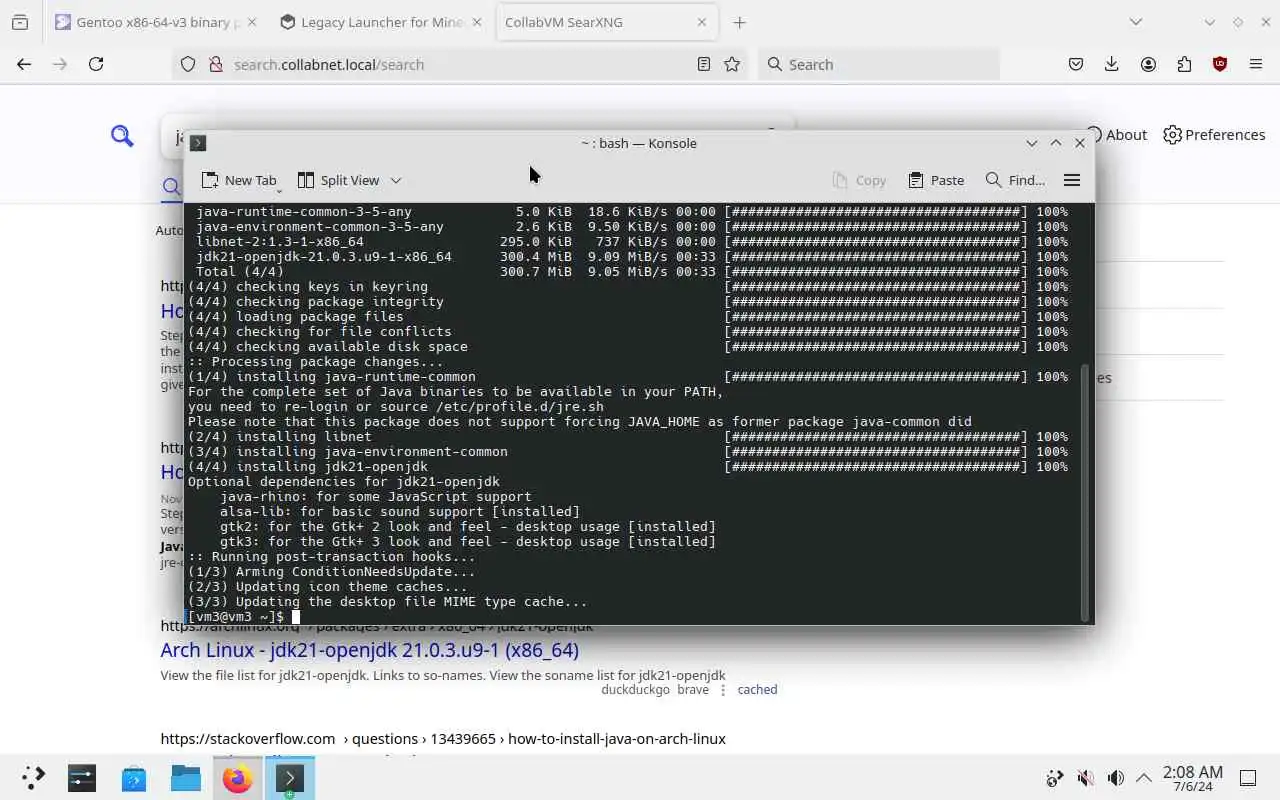The image size is (1280, 800).
Task: Open SearXNG Preferences
Action: [x=1214, y=135]
